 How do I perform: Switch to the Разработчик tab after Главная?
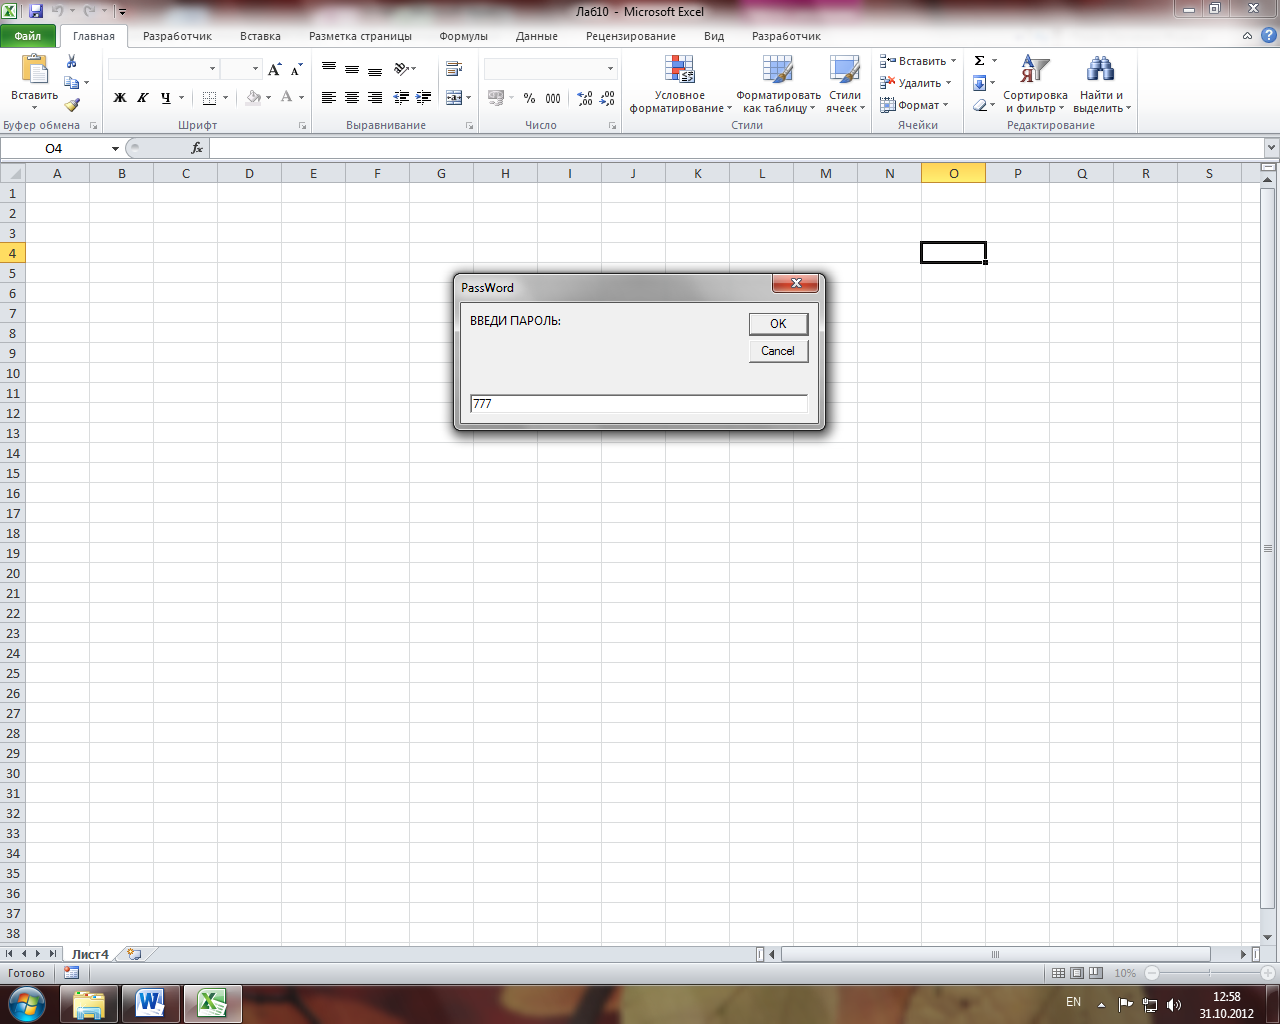177,36
